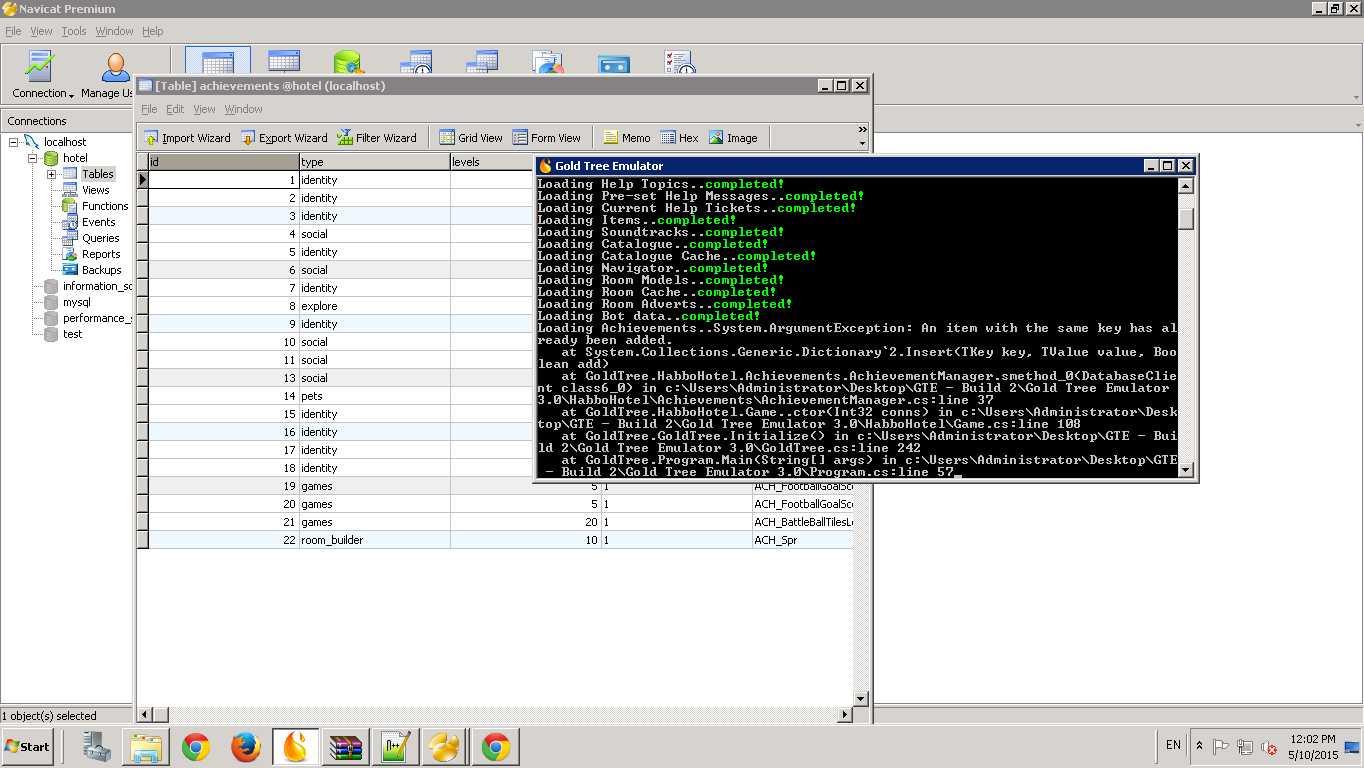Select localhost in Connections tree
This screenshot has height=768, width=1364.
click(x=65, y=142)
